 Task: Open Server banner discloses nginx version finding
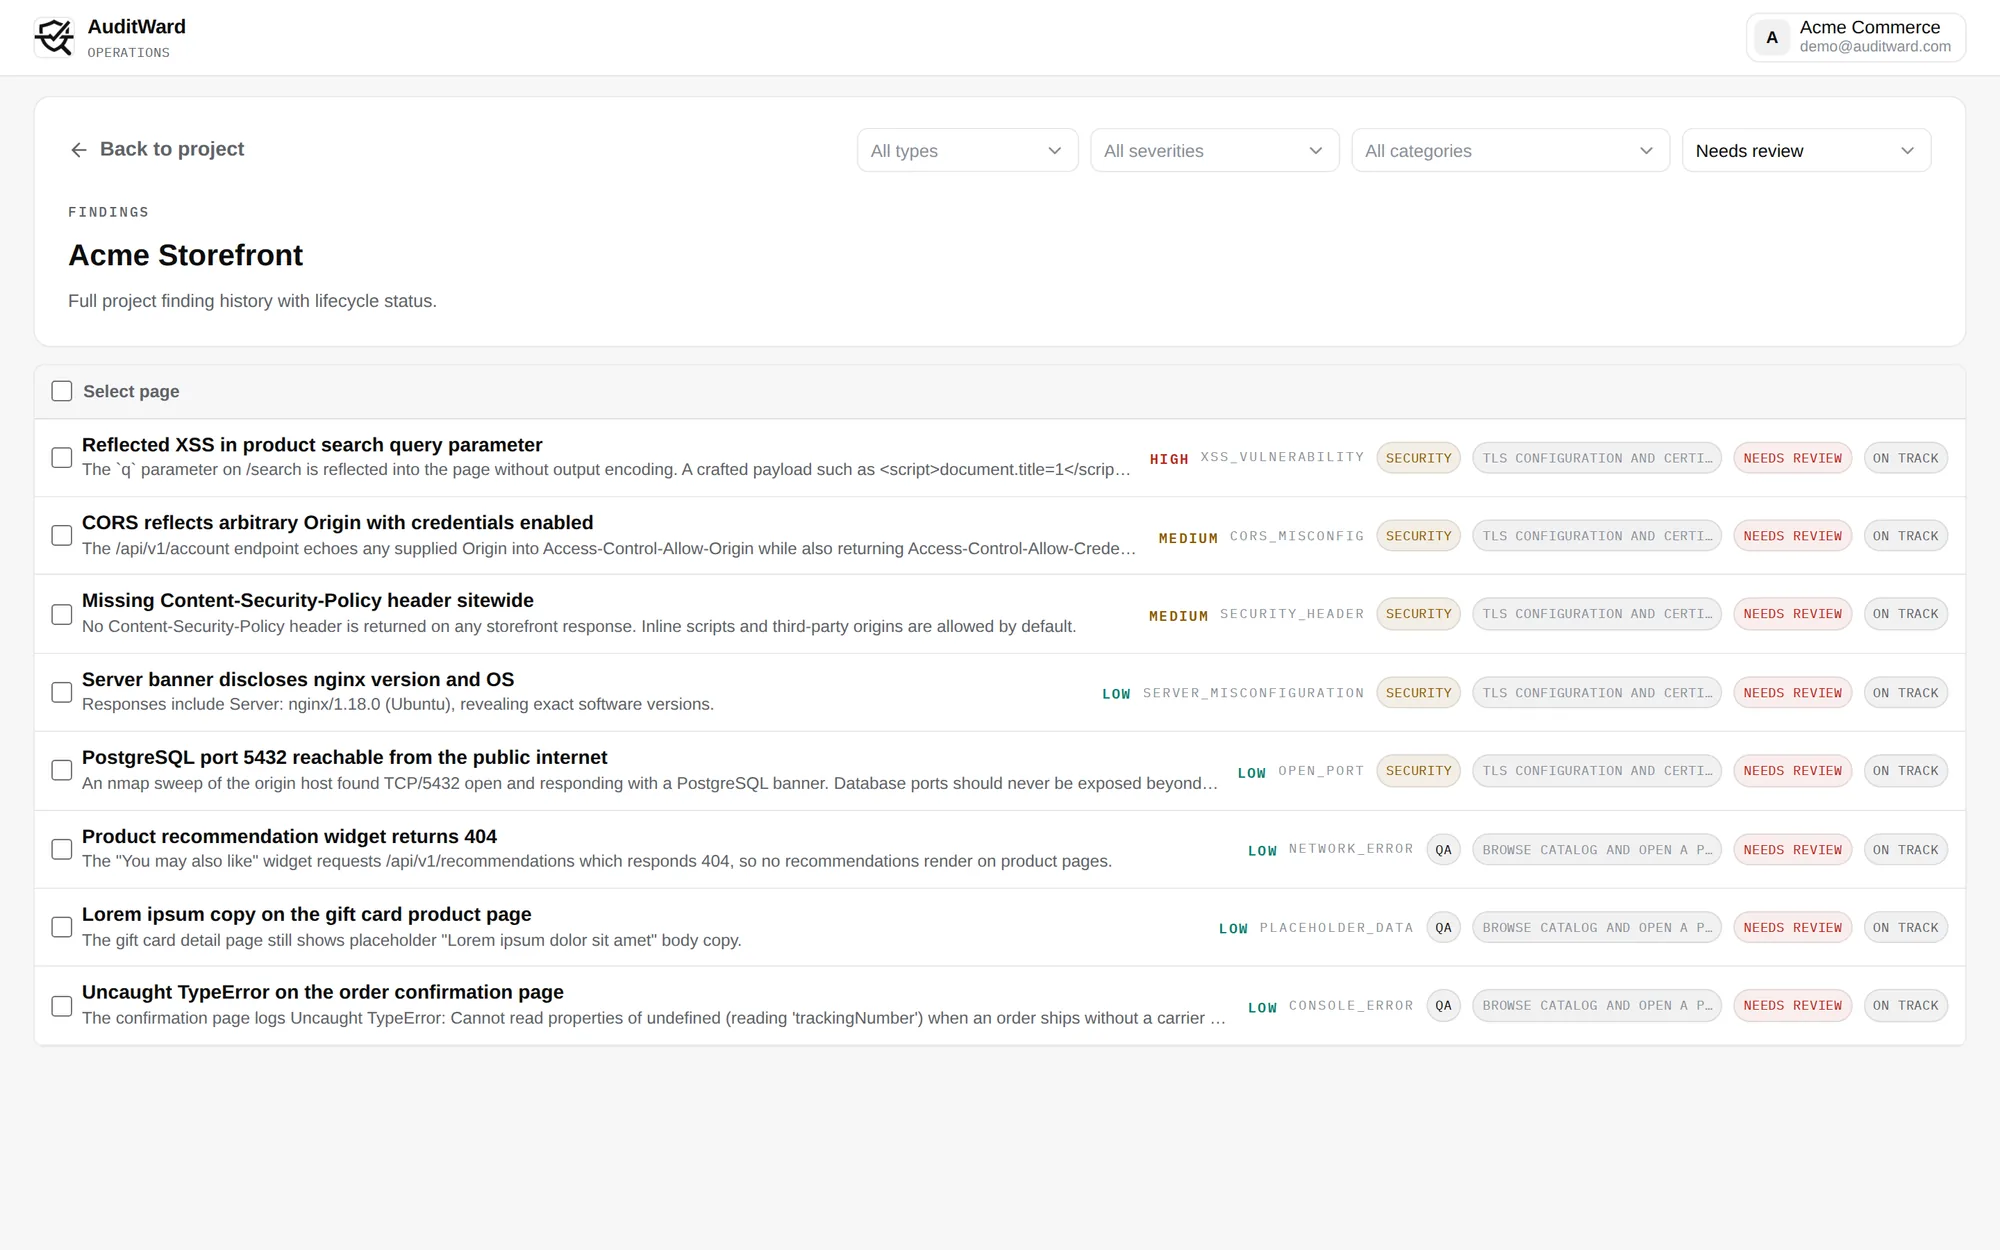coord(298,680)
